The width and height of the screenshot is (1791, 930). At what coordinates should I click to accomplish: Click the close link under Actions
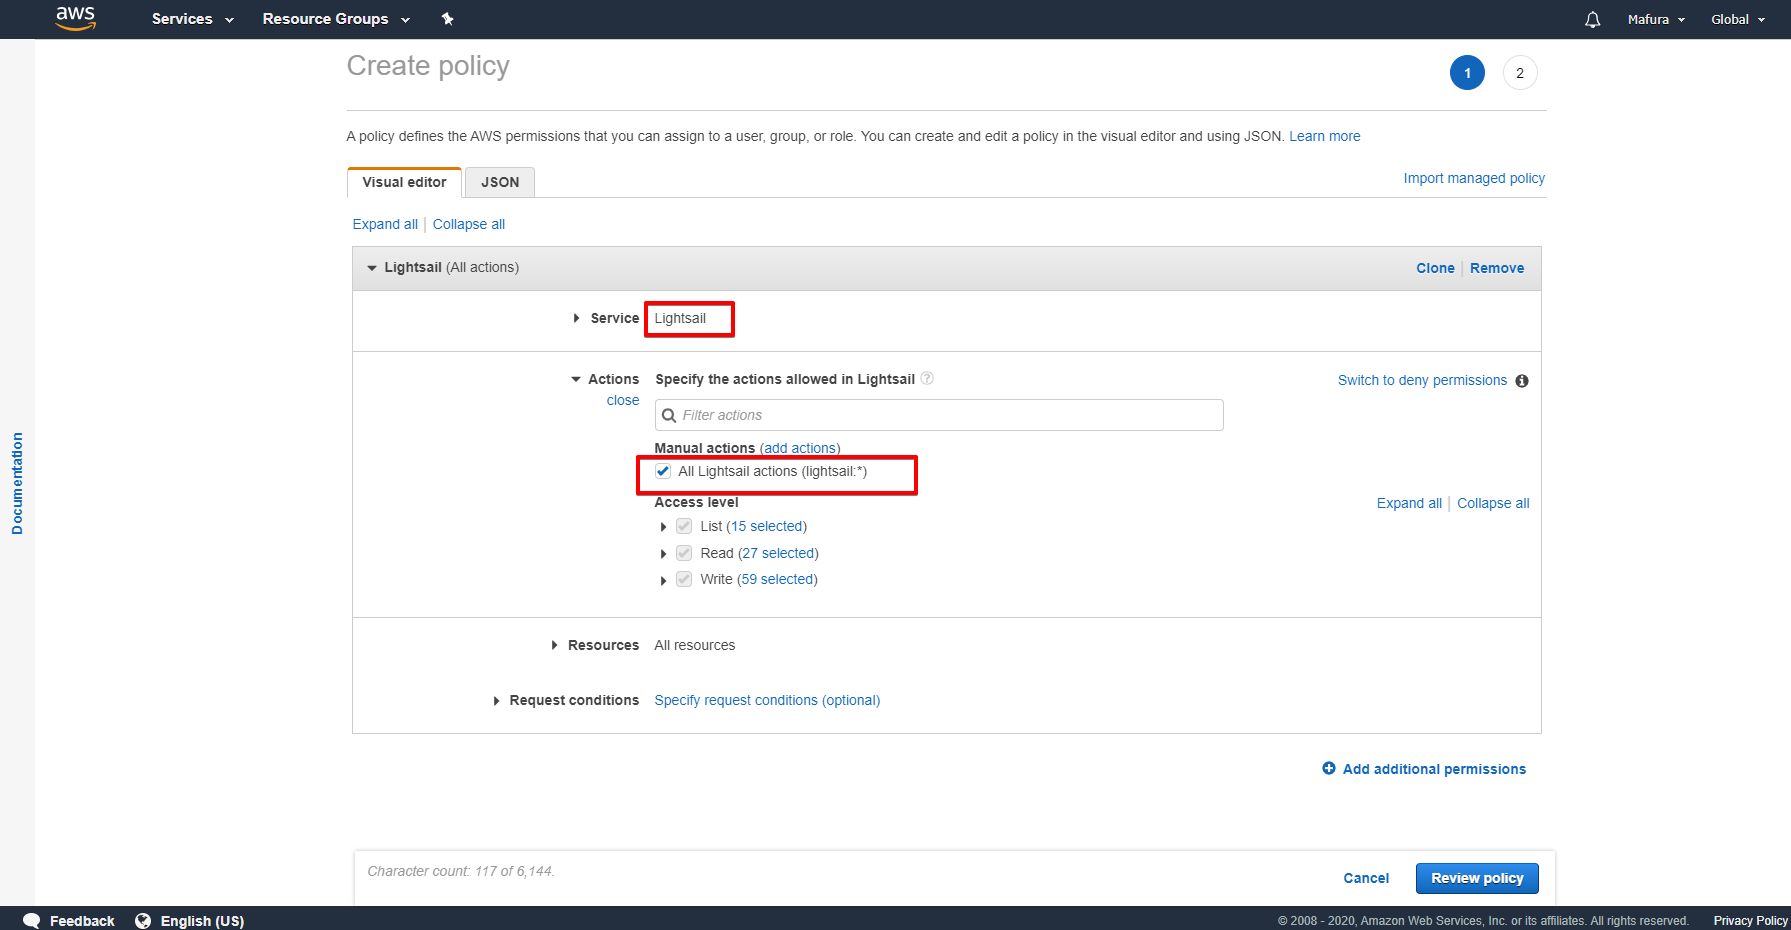pos(622,400)
